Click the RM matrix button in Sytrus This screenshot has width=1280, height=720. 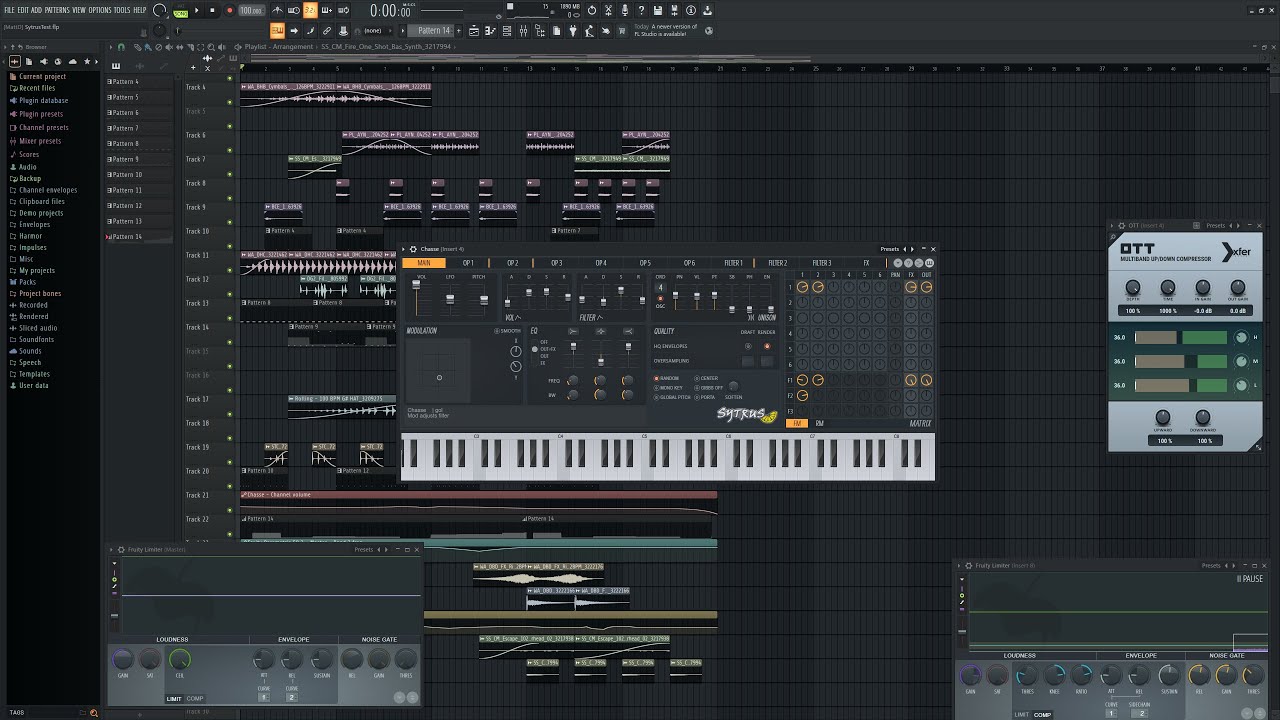[x=820, y=423]
